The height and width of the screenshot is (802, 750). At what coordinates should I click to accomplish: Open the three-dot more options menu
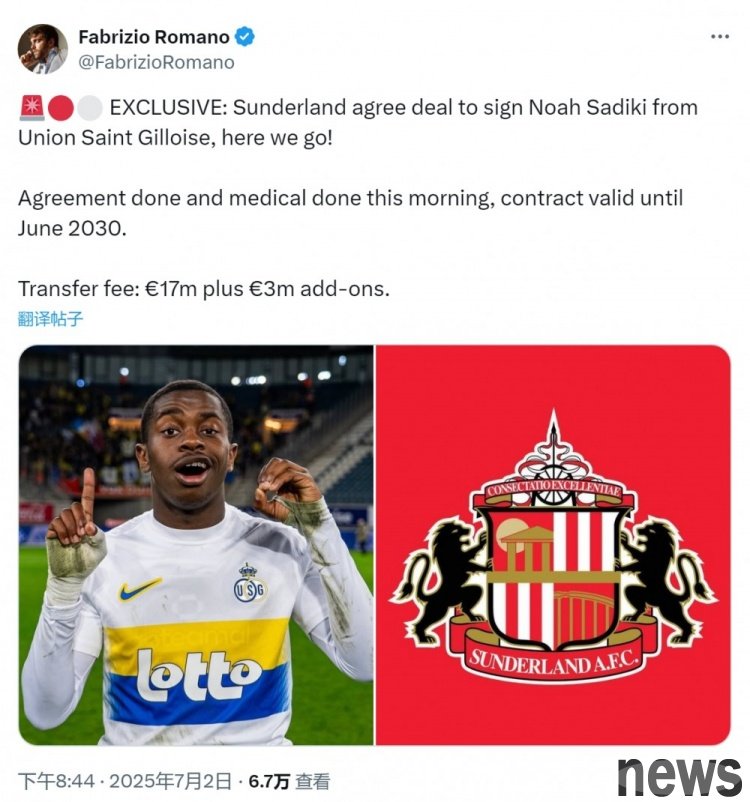(720, 36)
